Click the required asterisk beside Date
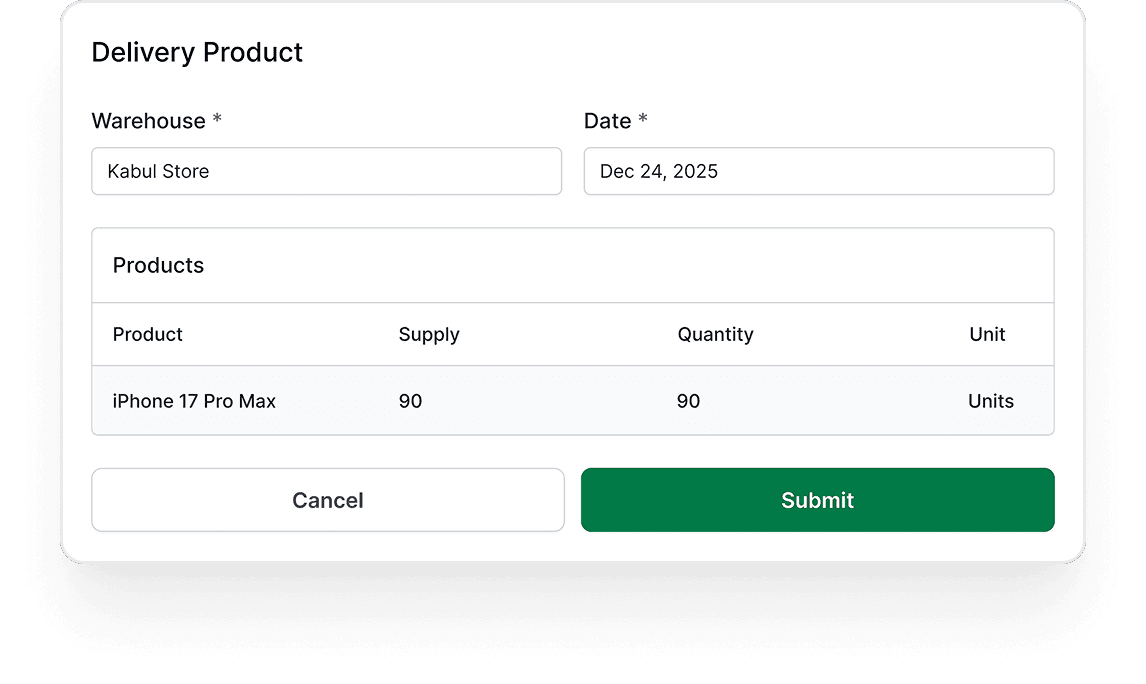Image resolution: width=1146 pixels, height=684 pixels. click(x=643, y=120)
